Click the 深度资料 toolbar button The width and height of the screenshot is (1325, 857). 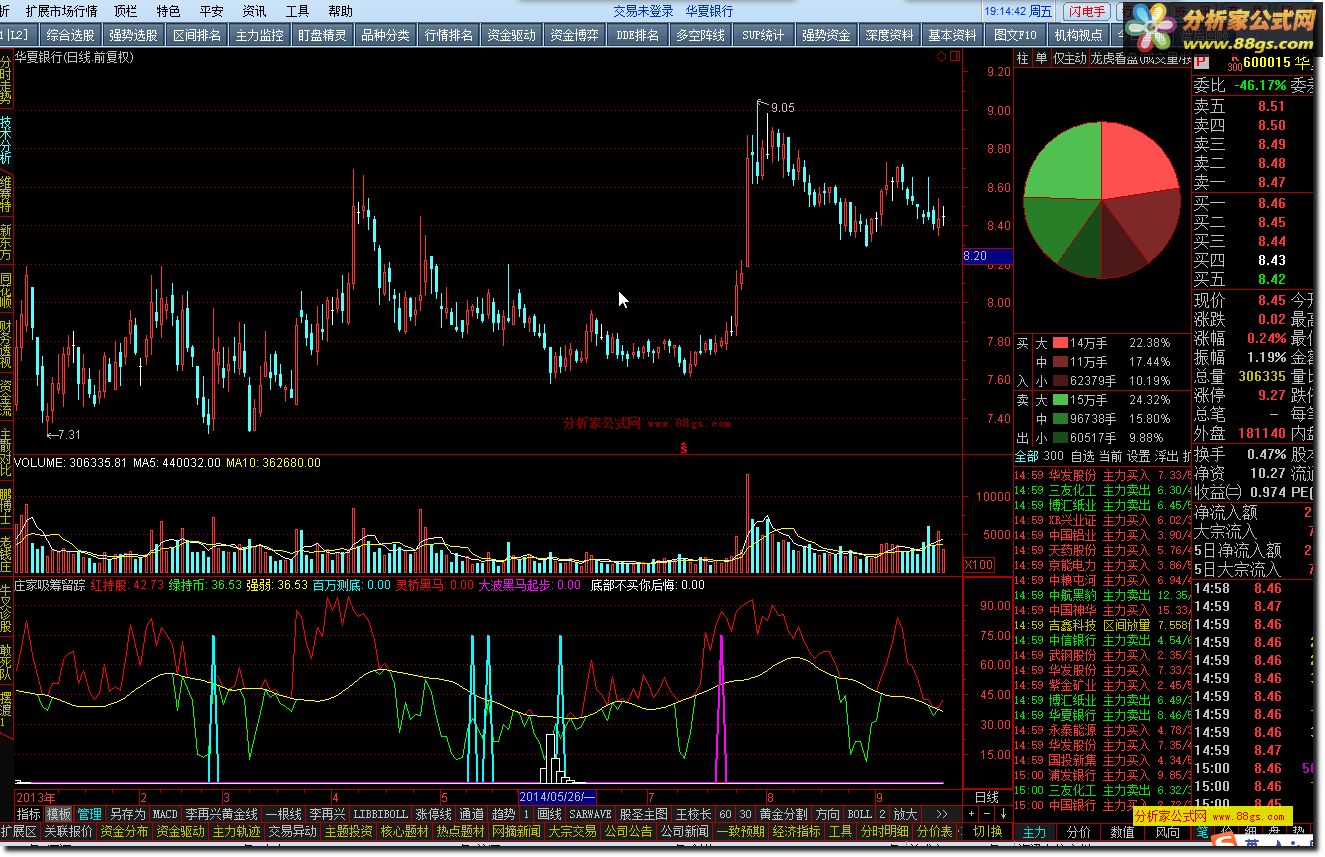[x=889, y=35]
